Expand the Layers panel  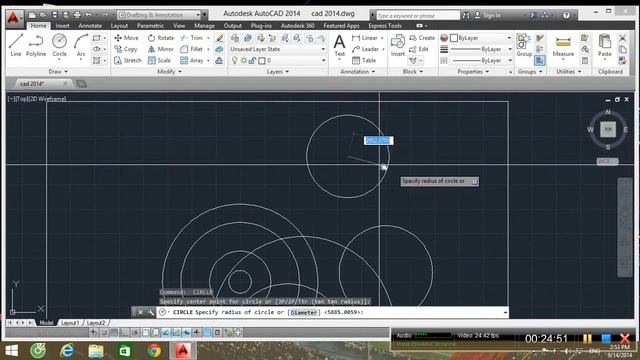coord(278,71)
